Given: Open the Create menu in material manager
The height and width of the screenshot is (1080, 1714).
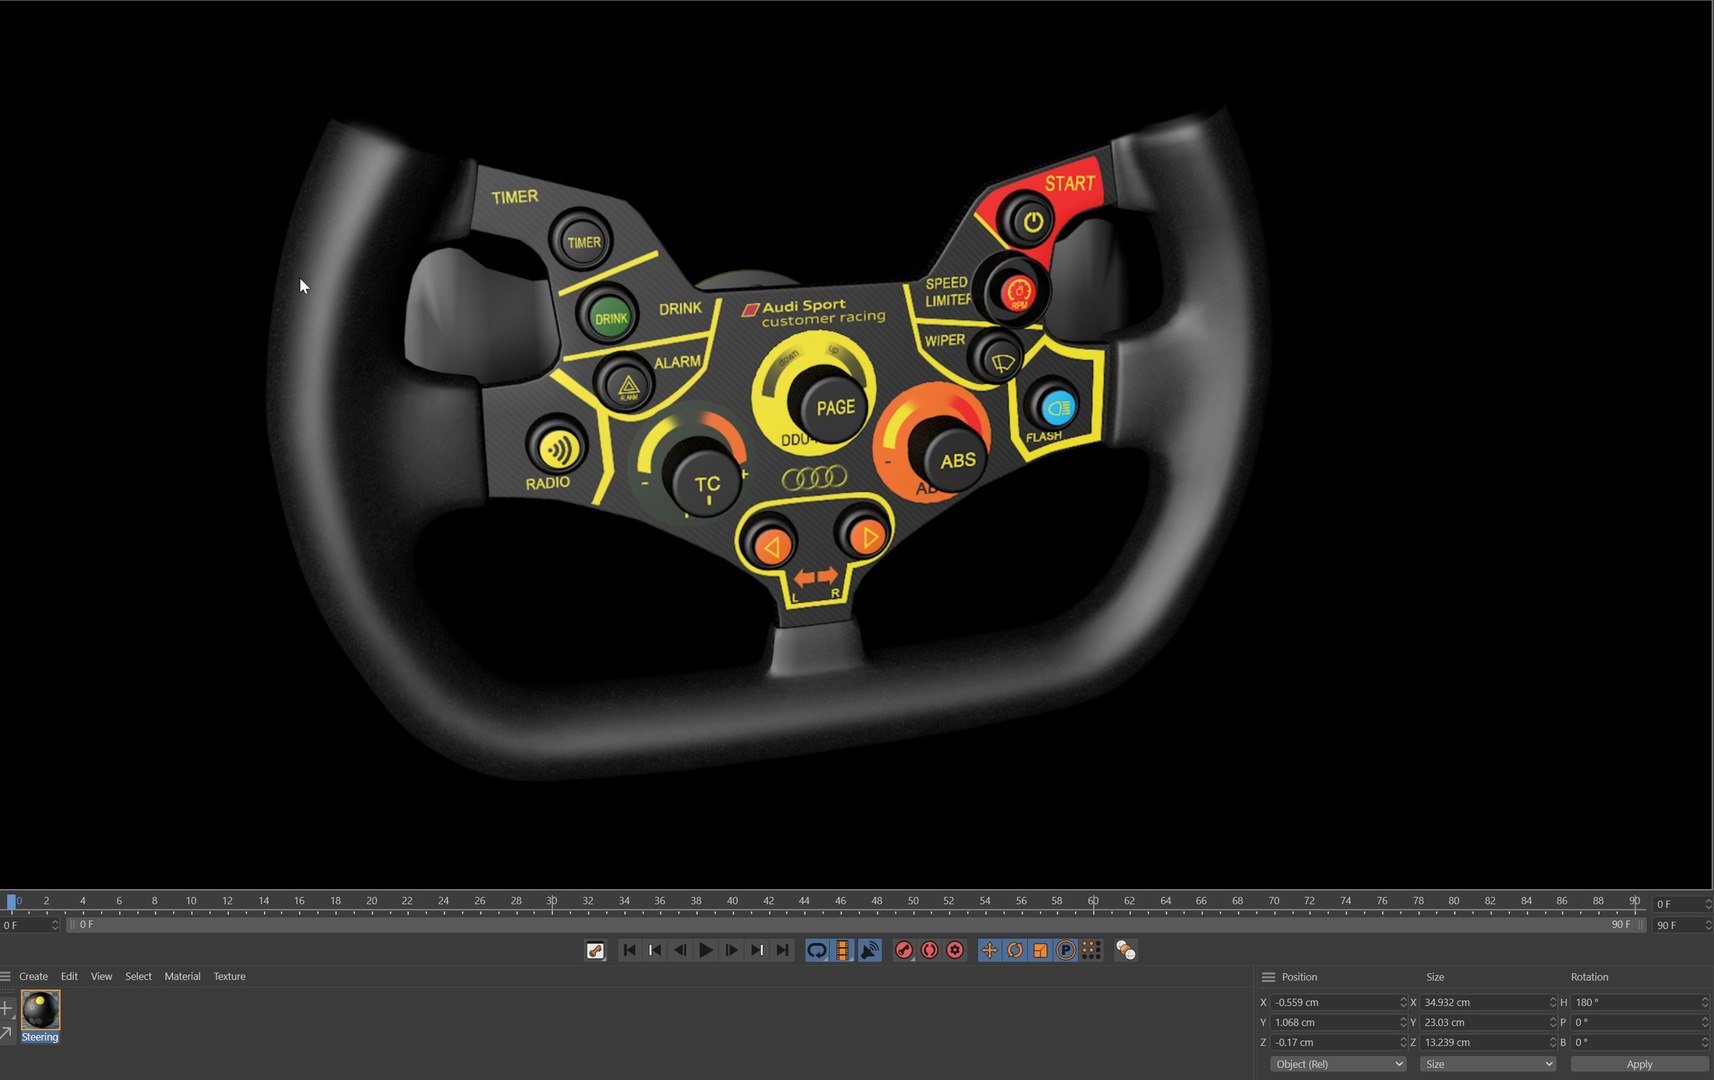Looking at the screenshot, I should (33, 976).
